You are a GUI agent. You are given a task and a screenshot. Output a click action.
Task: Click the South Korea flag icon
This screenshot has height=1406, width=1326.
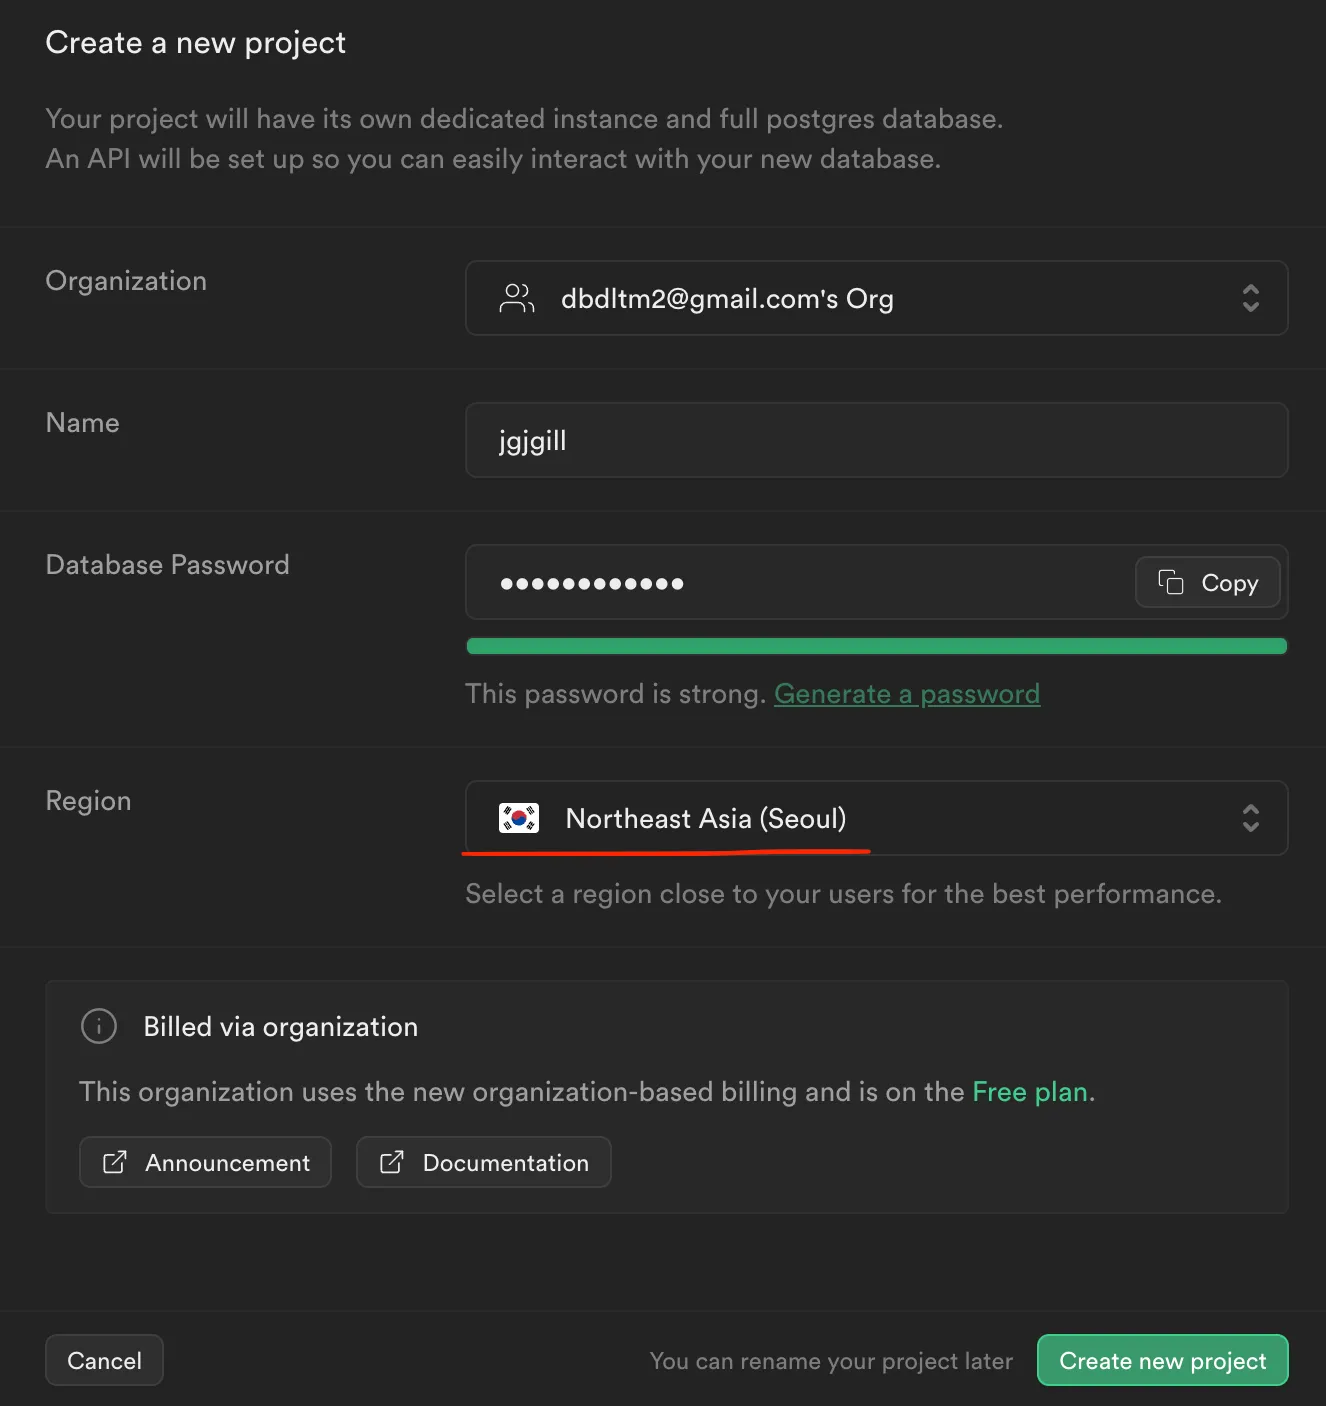point(518,818)
